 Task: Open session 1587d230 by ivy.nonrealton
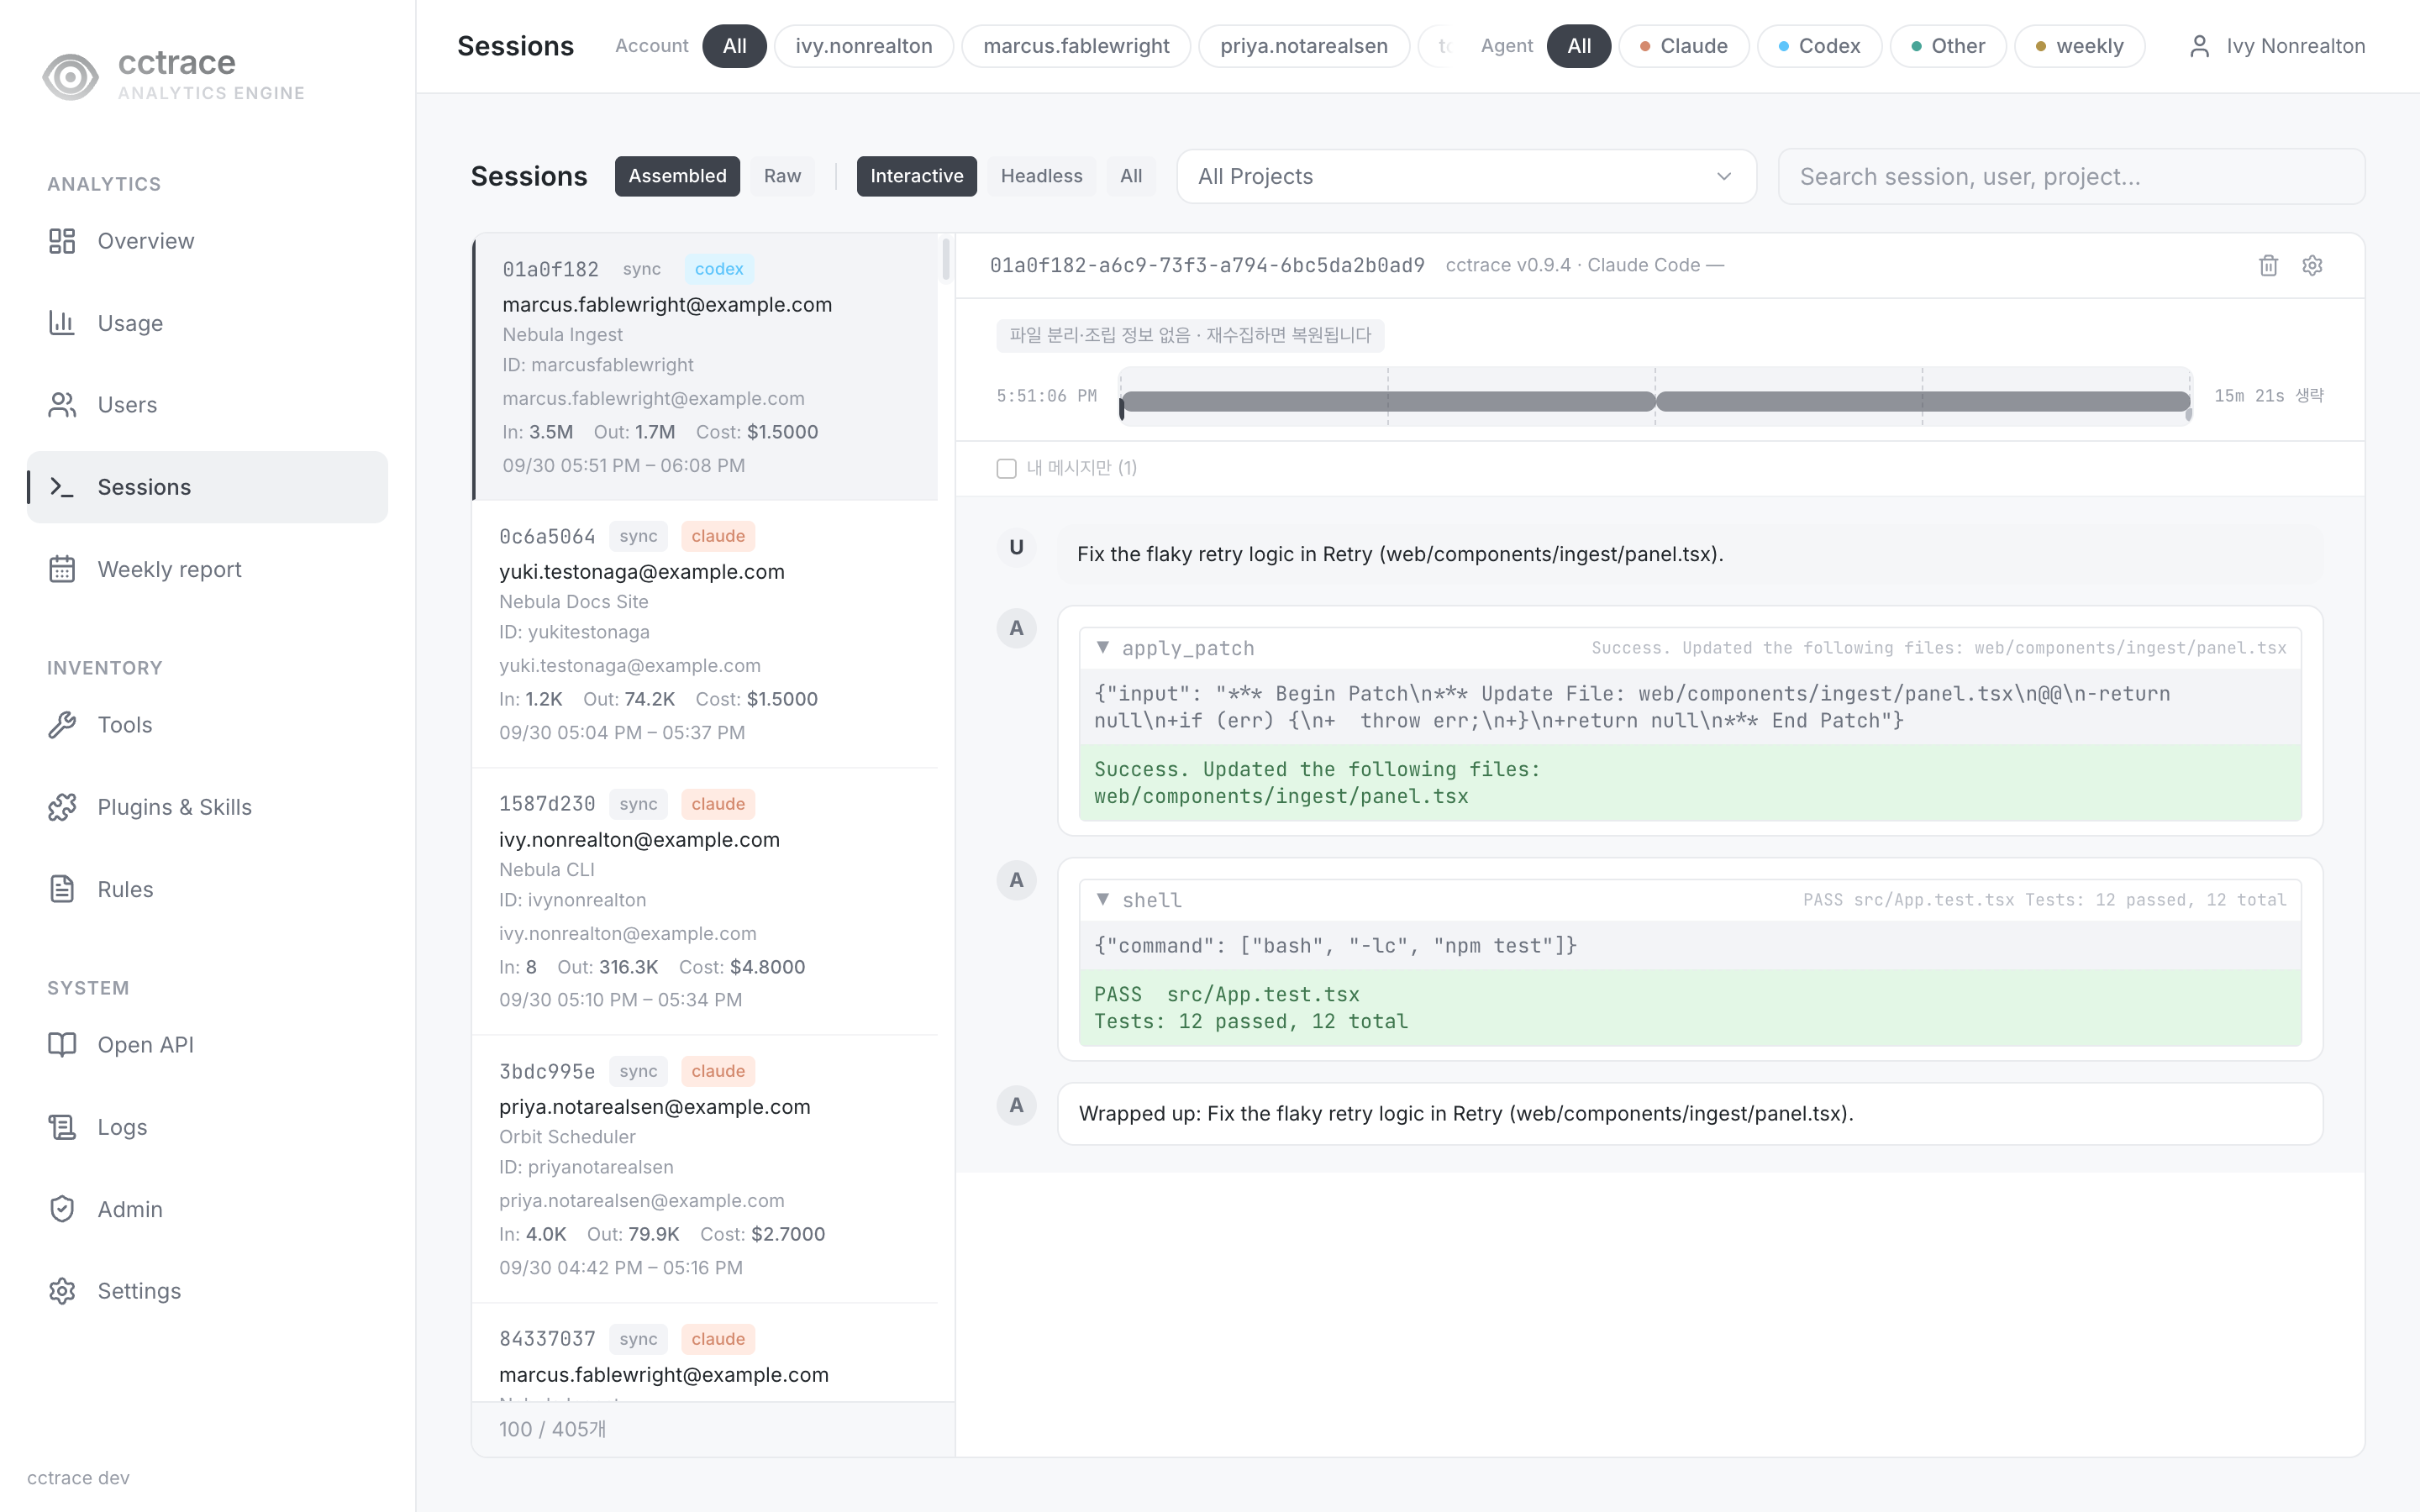(x=705, y=901)
